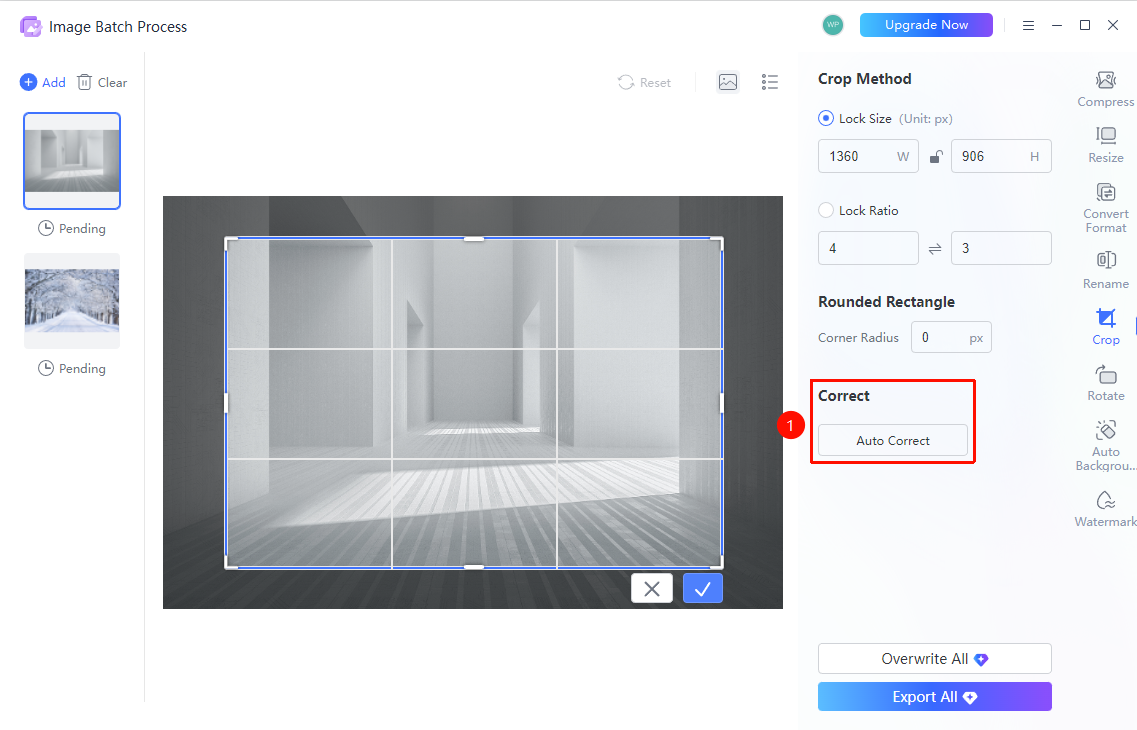This screenshot has height=730, width=1137.
Task: Click the right edge crop handle
Action: (x=722, y=403)
